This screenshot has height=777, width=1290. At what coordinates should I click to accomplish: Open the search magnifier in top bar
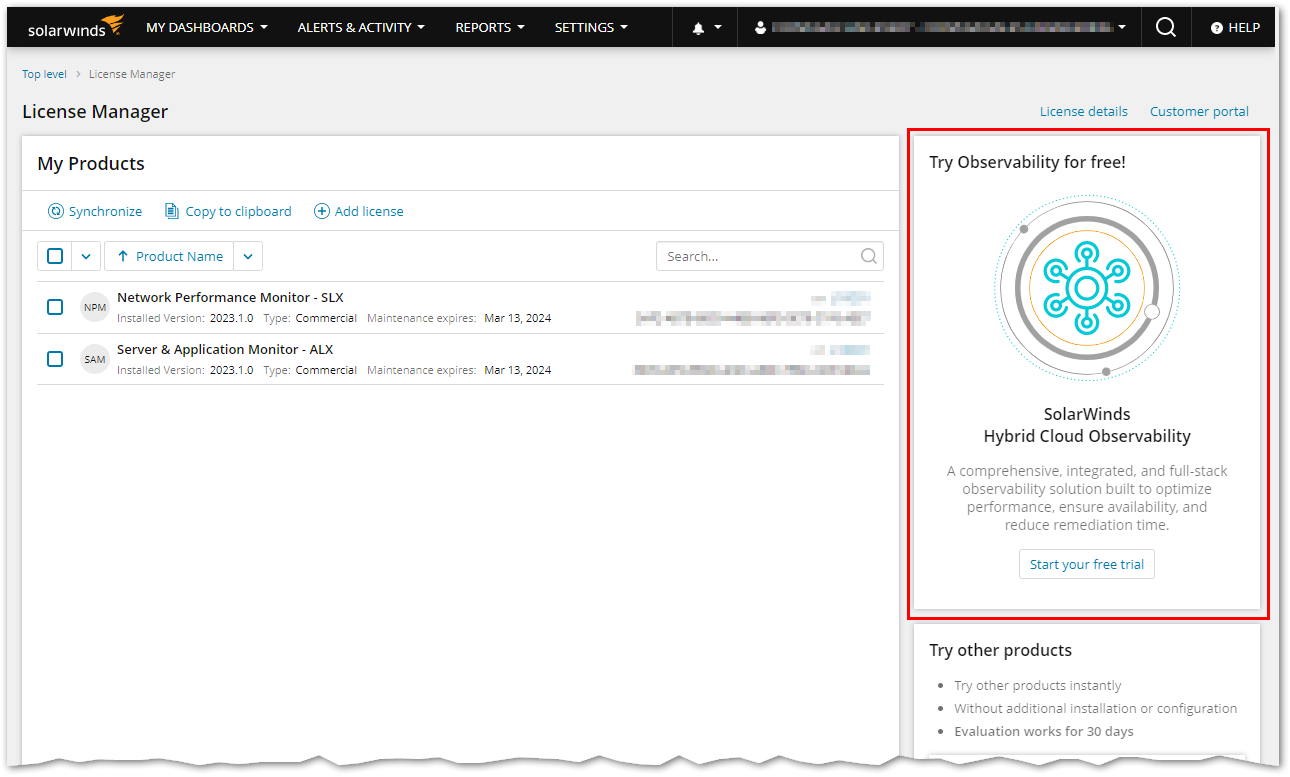point(1165,27)
